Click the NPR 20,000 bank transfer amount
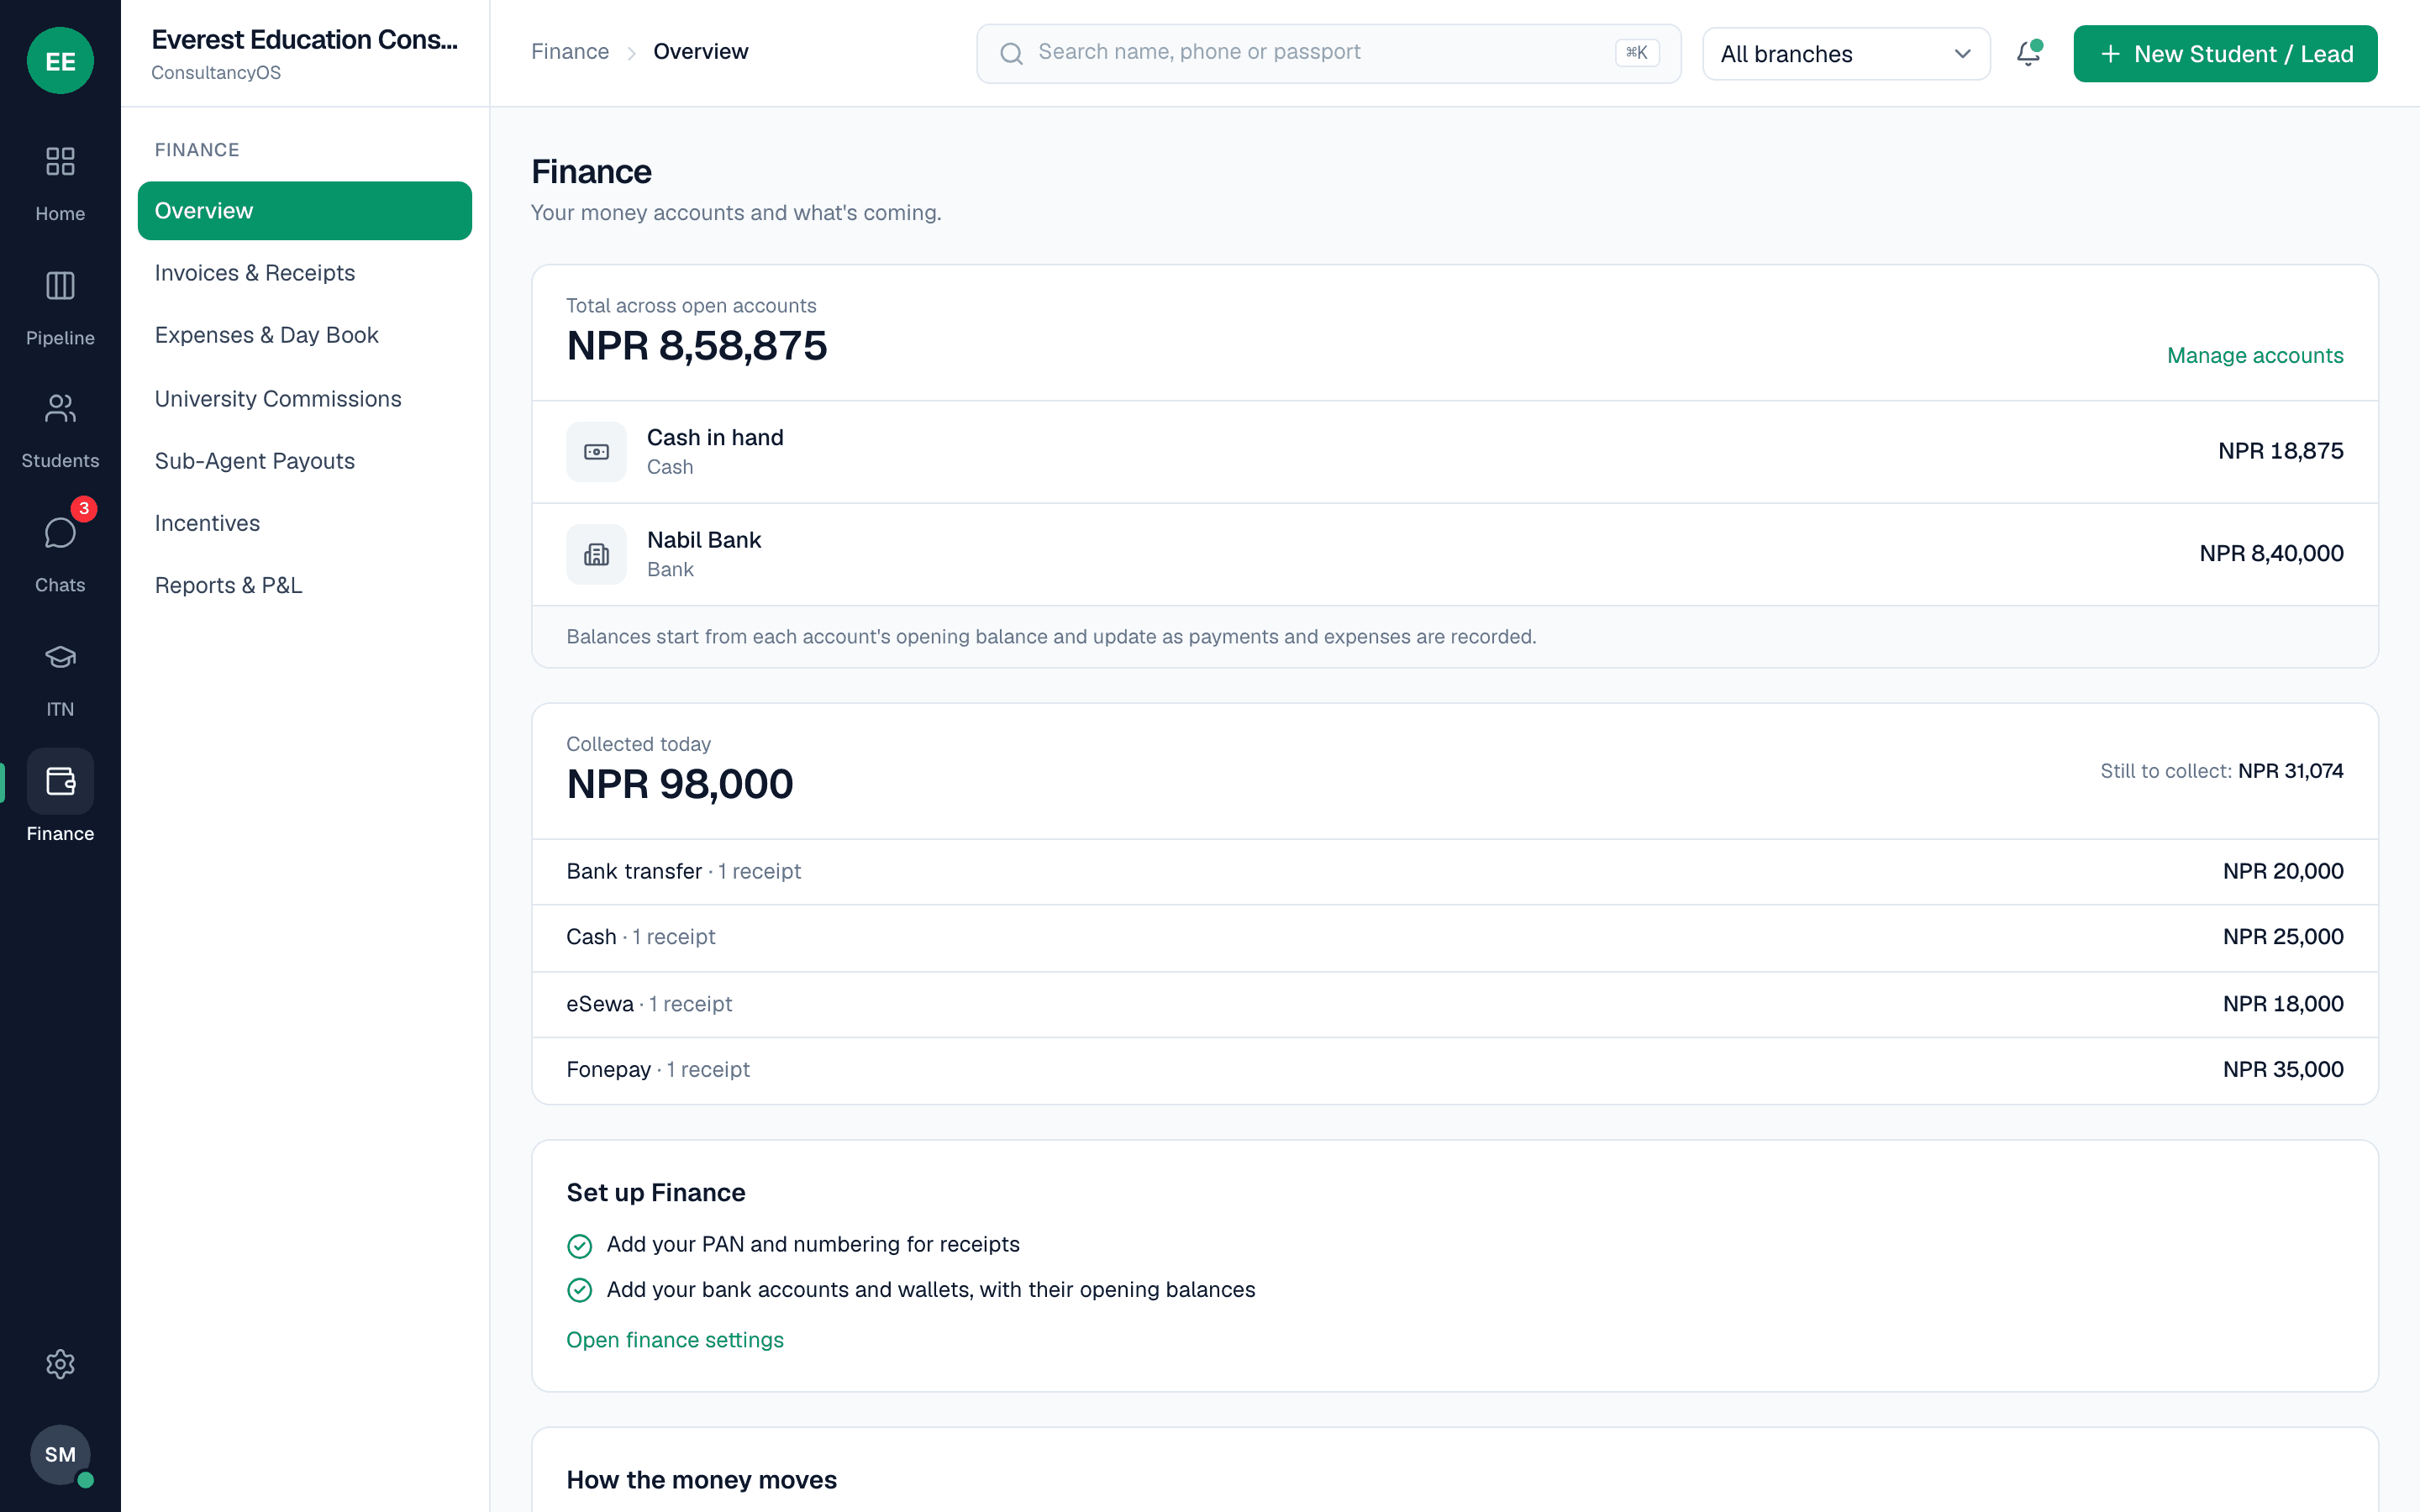The width and height of the screenshot is (2420, 1512). (2282, 872)
